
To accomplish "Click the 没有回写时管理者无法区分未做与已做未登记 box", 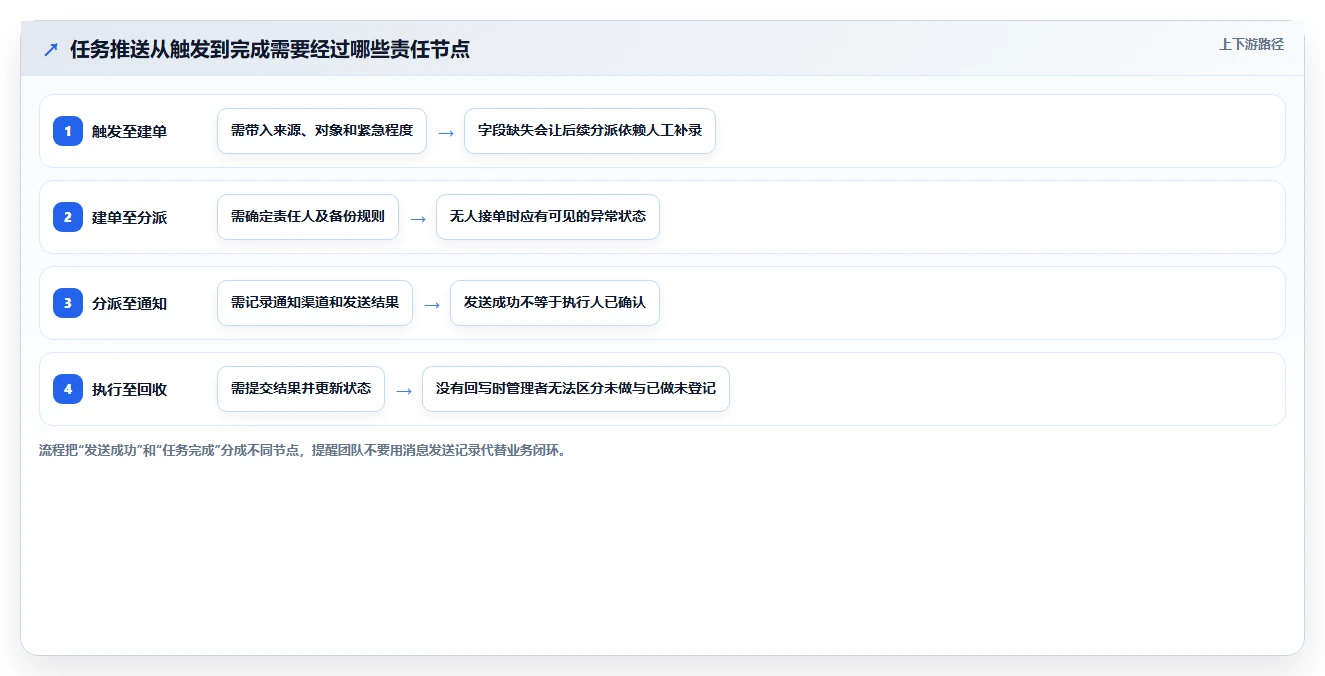I will click(576, 389).
